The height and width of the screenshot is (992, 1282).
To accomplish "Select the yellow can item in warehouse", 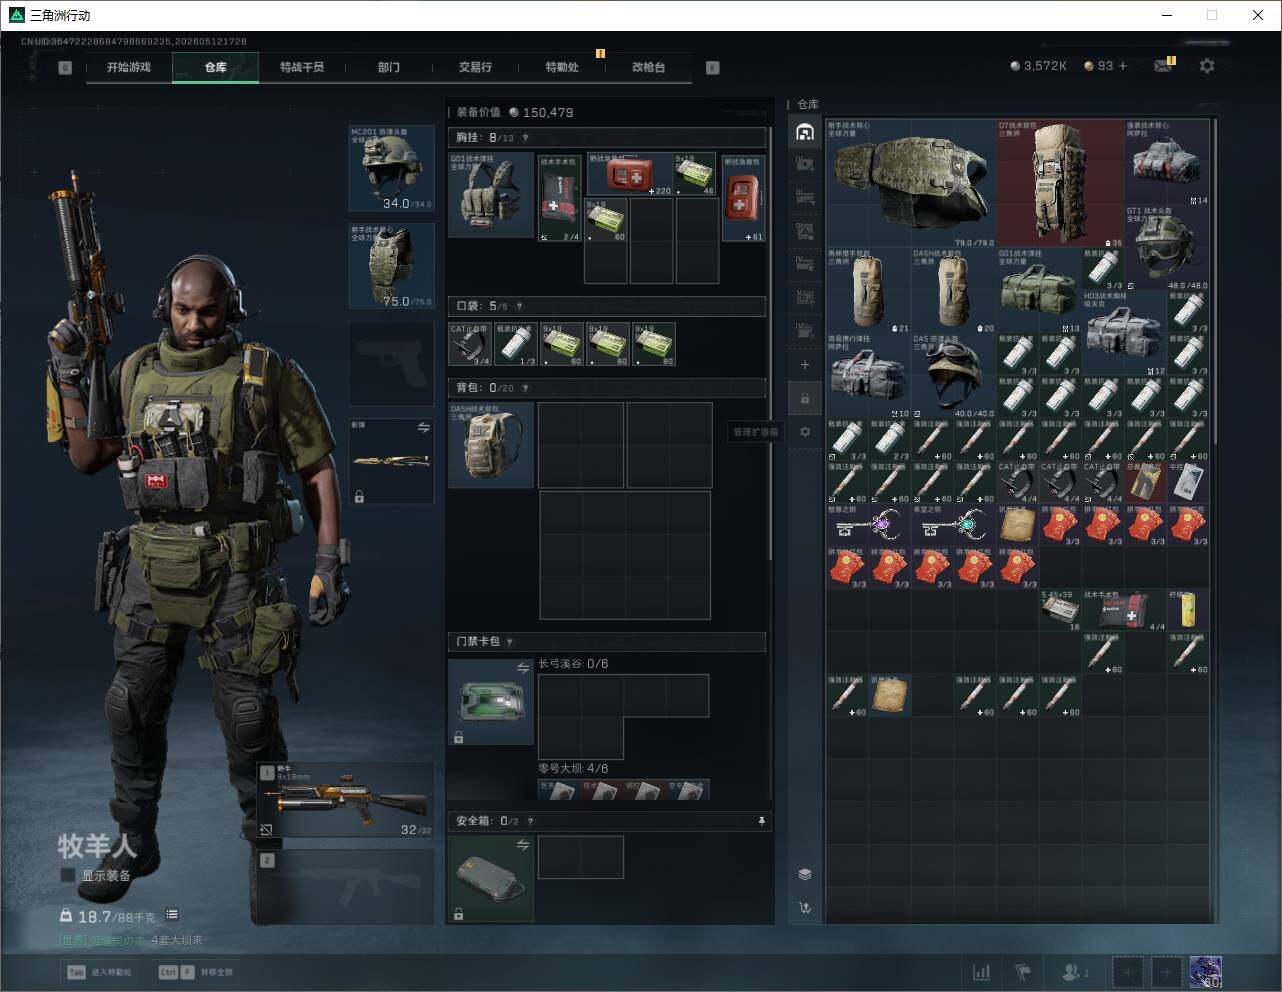I will coord(1188,610).
